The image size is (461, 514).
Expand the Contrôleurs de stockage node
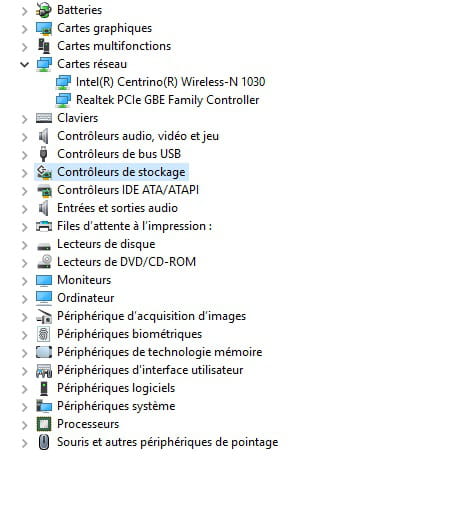pyautogui.click(x=24, y=173)
